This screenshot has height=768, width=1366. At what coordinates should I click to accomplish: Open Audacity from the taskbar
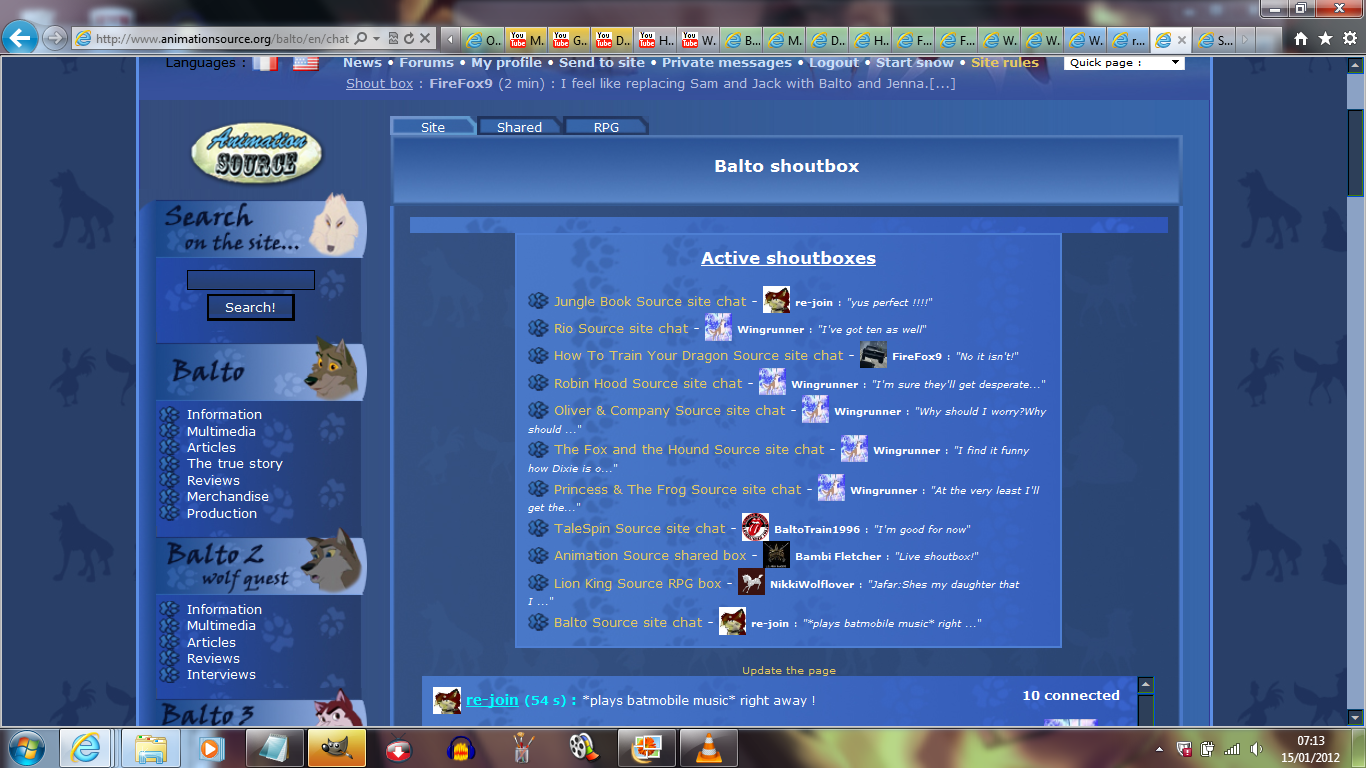461,748
